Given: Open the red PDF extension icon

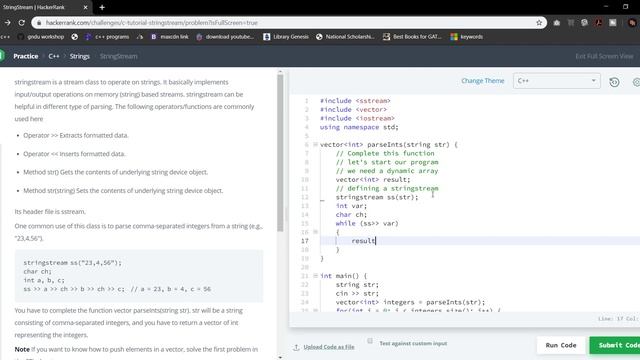Looking at the screenshot, I should (599, 23).
